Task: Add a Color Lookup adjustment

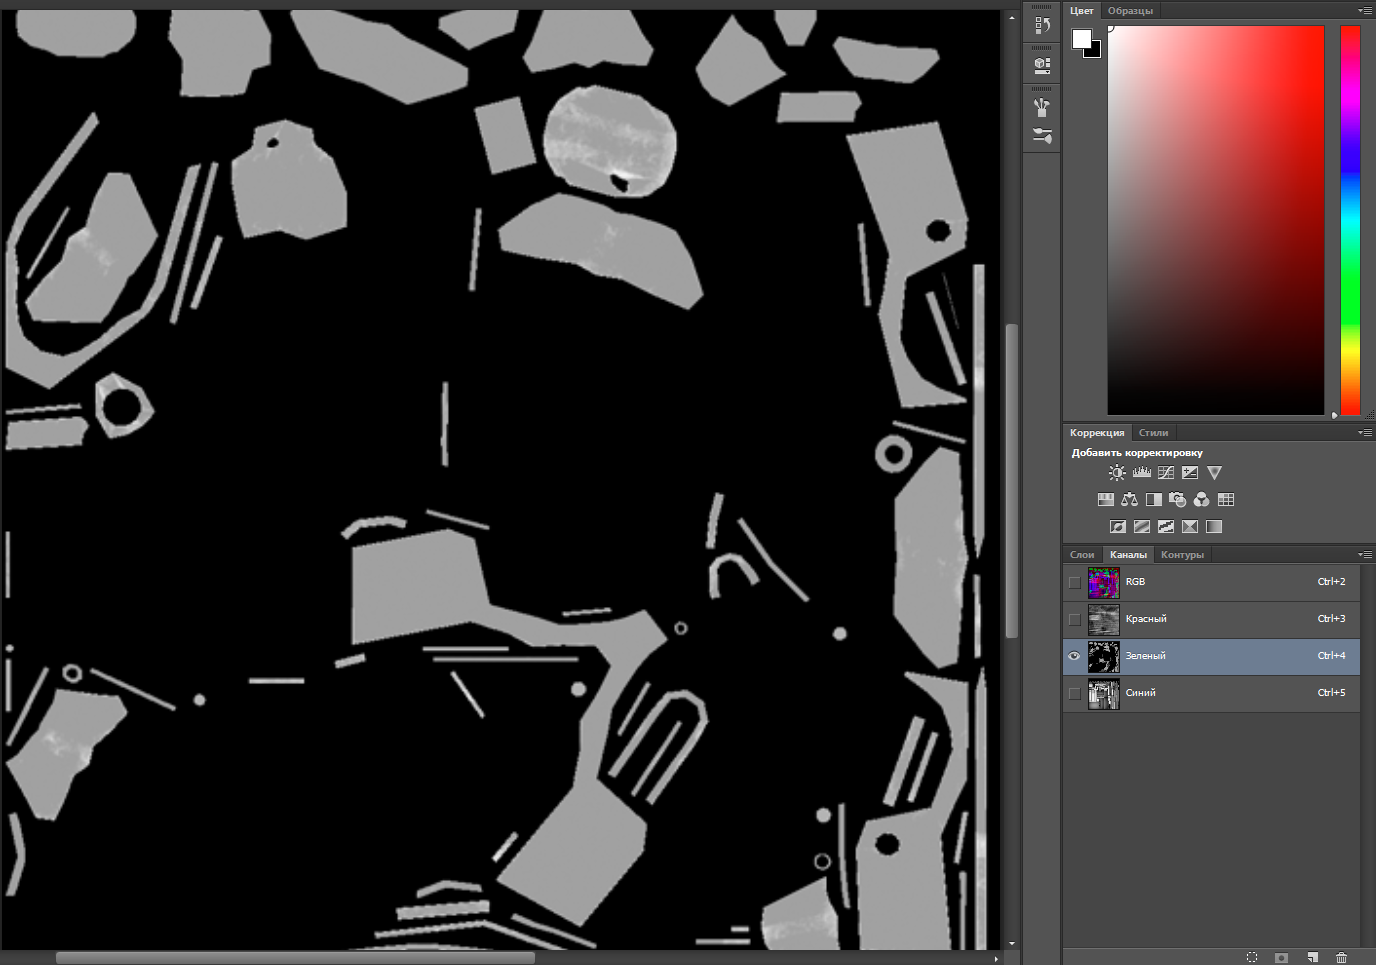Action: [1226, 500]
